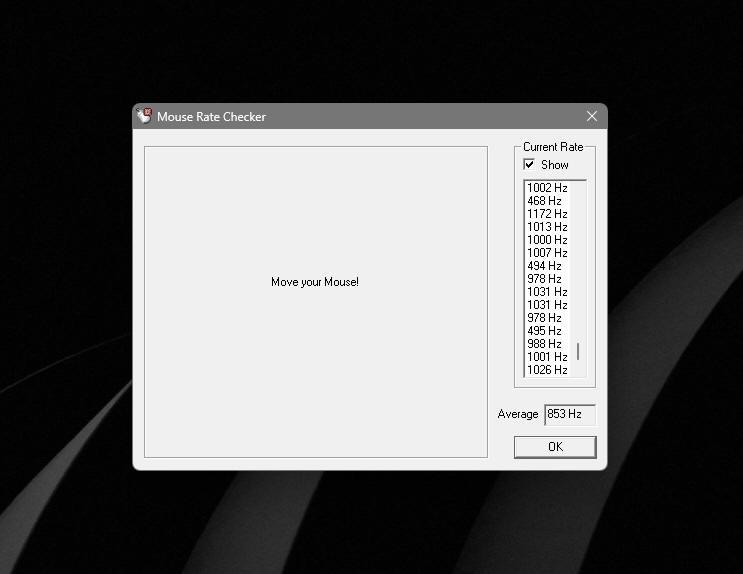Select the 1001 Hz rate entry
743x574 pixels.
tap(547, 357)
